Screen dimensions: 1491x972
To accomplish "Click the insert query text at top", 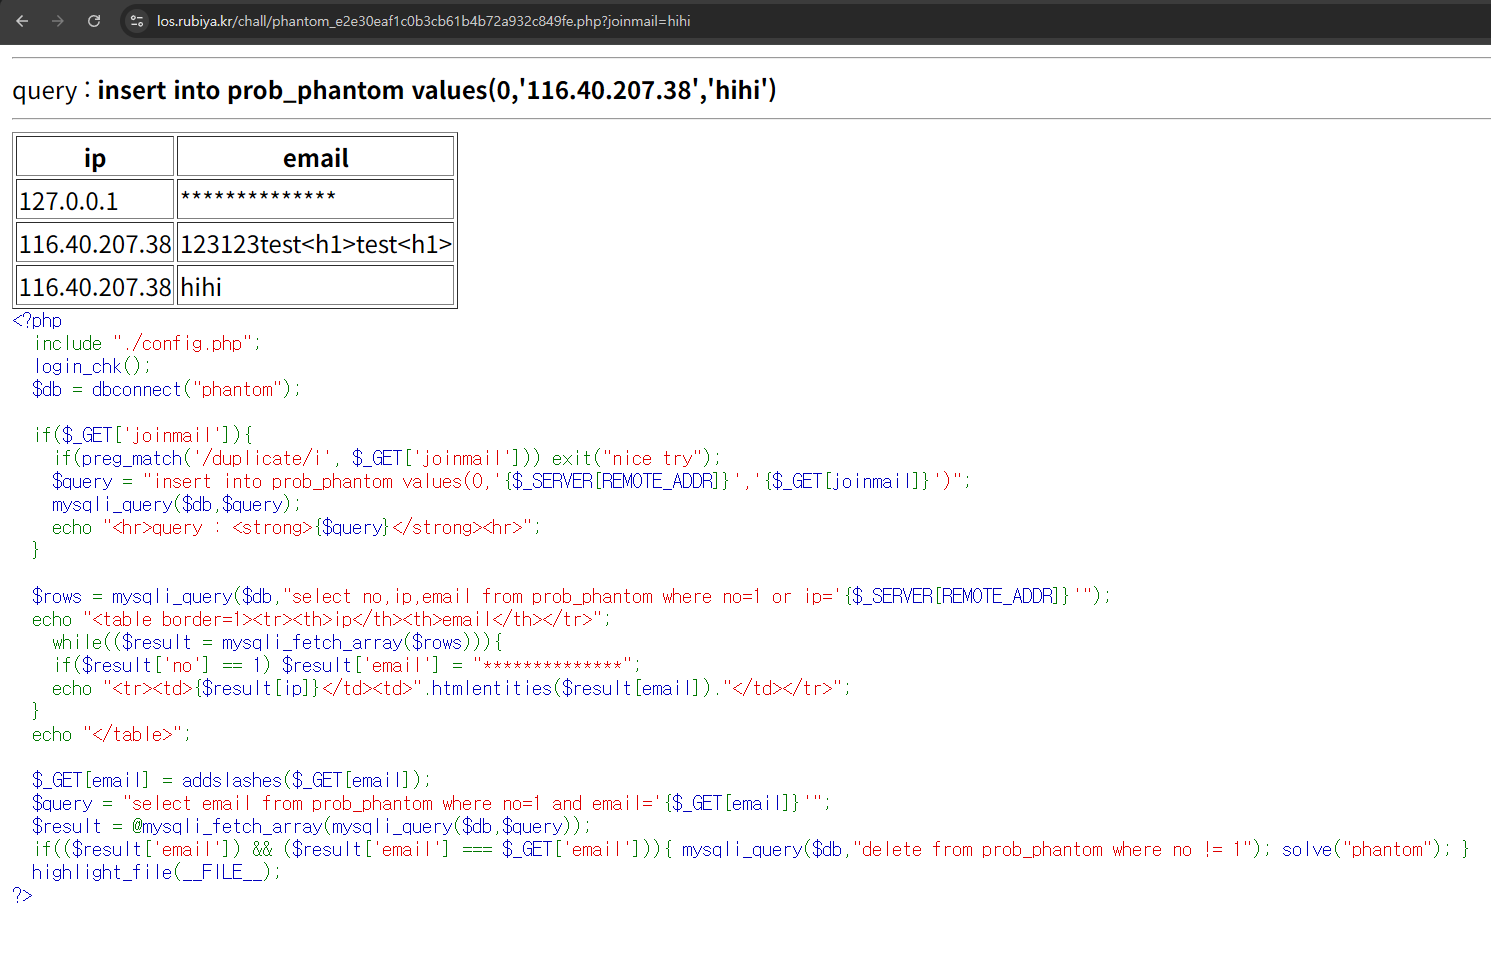I will pos(436,90).
